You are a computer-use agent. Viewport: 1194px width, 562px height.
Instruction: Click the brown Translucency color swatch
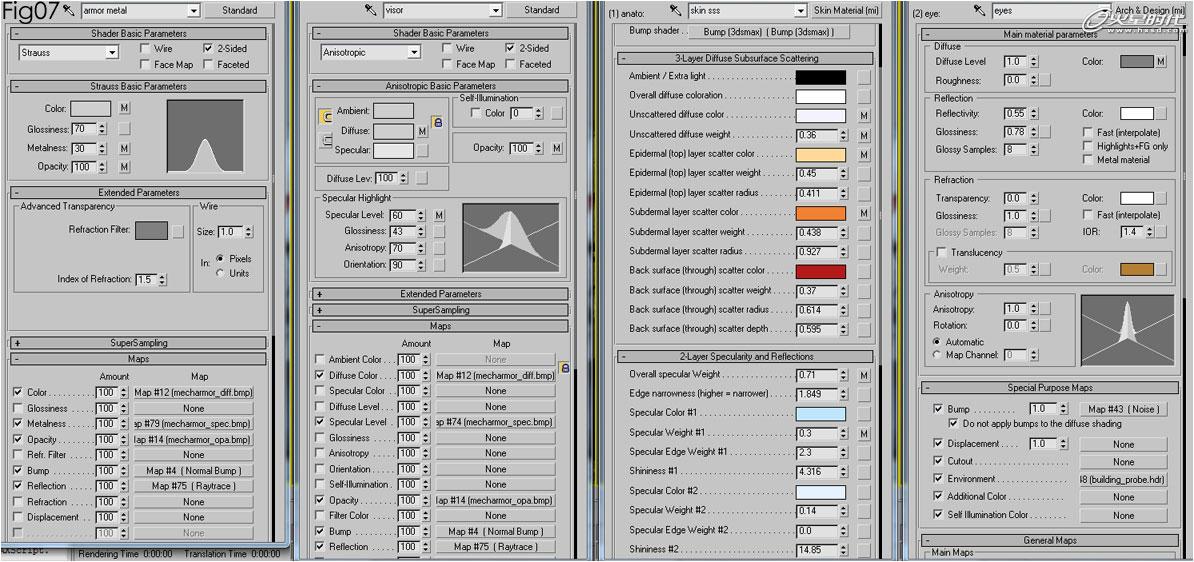[1136, 270]
